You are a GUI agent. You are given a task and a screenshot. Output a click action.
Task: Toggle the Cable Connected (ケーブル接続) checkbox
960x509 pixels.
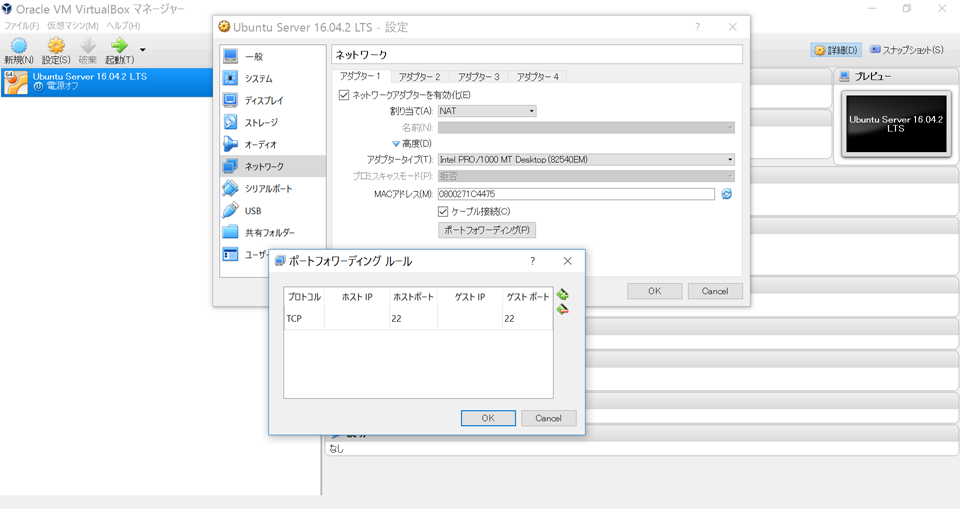pyautogui.click(x=443, y=211)
